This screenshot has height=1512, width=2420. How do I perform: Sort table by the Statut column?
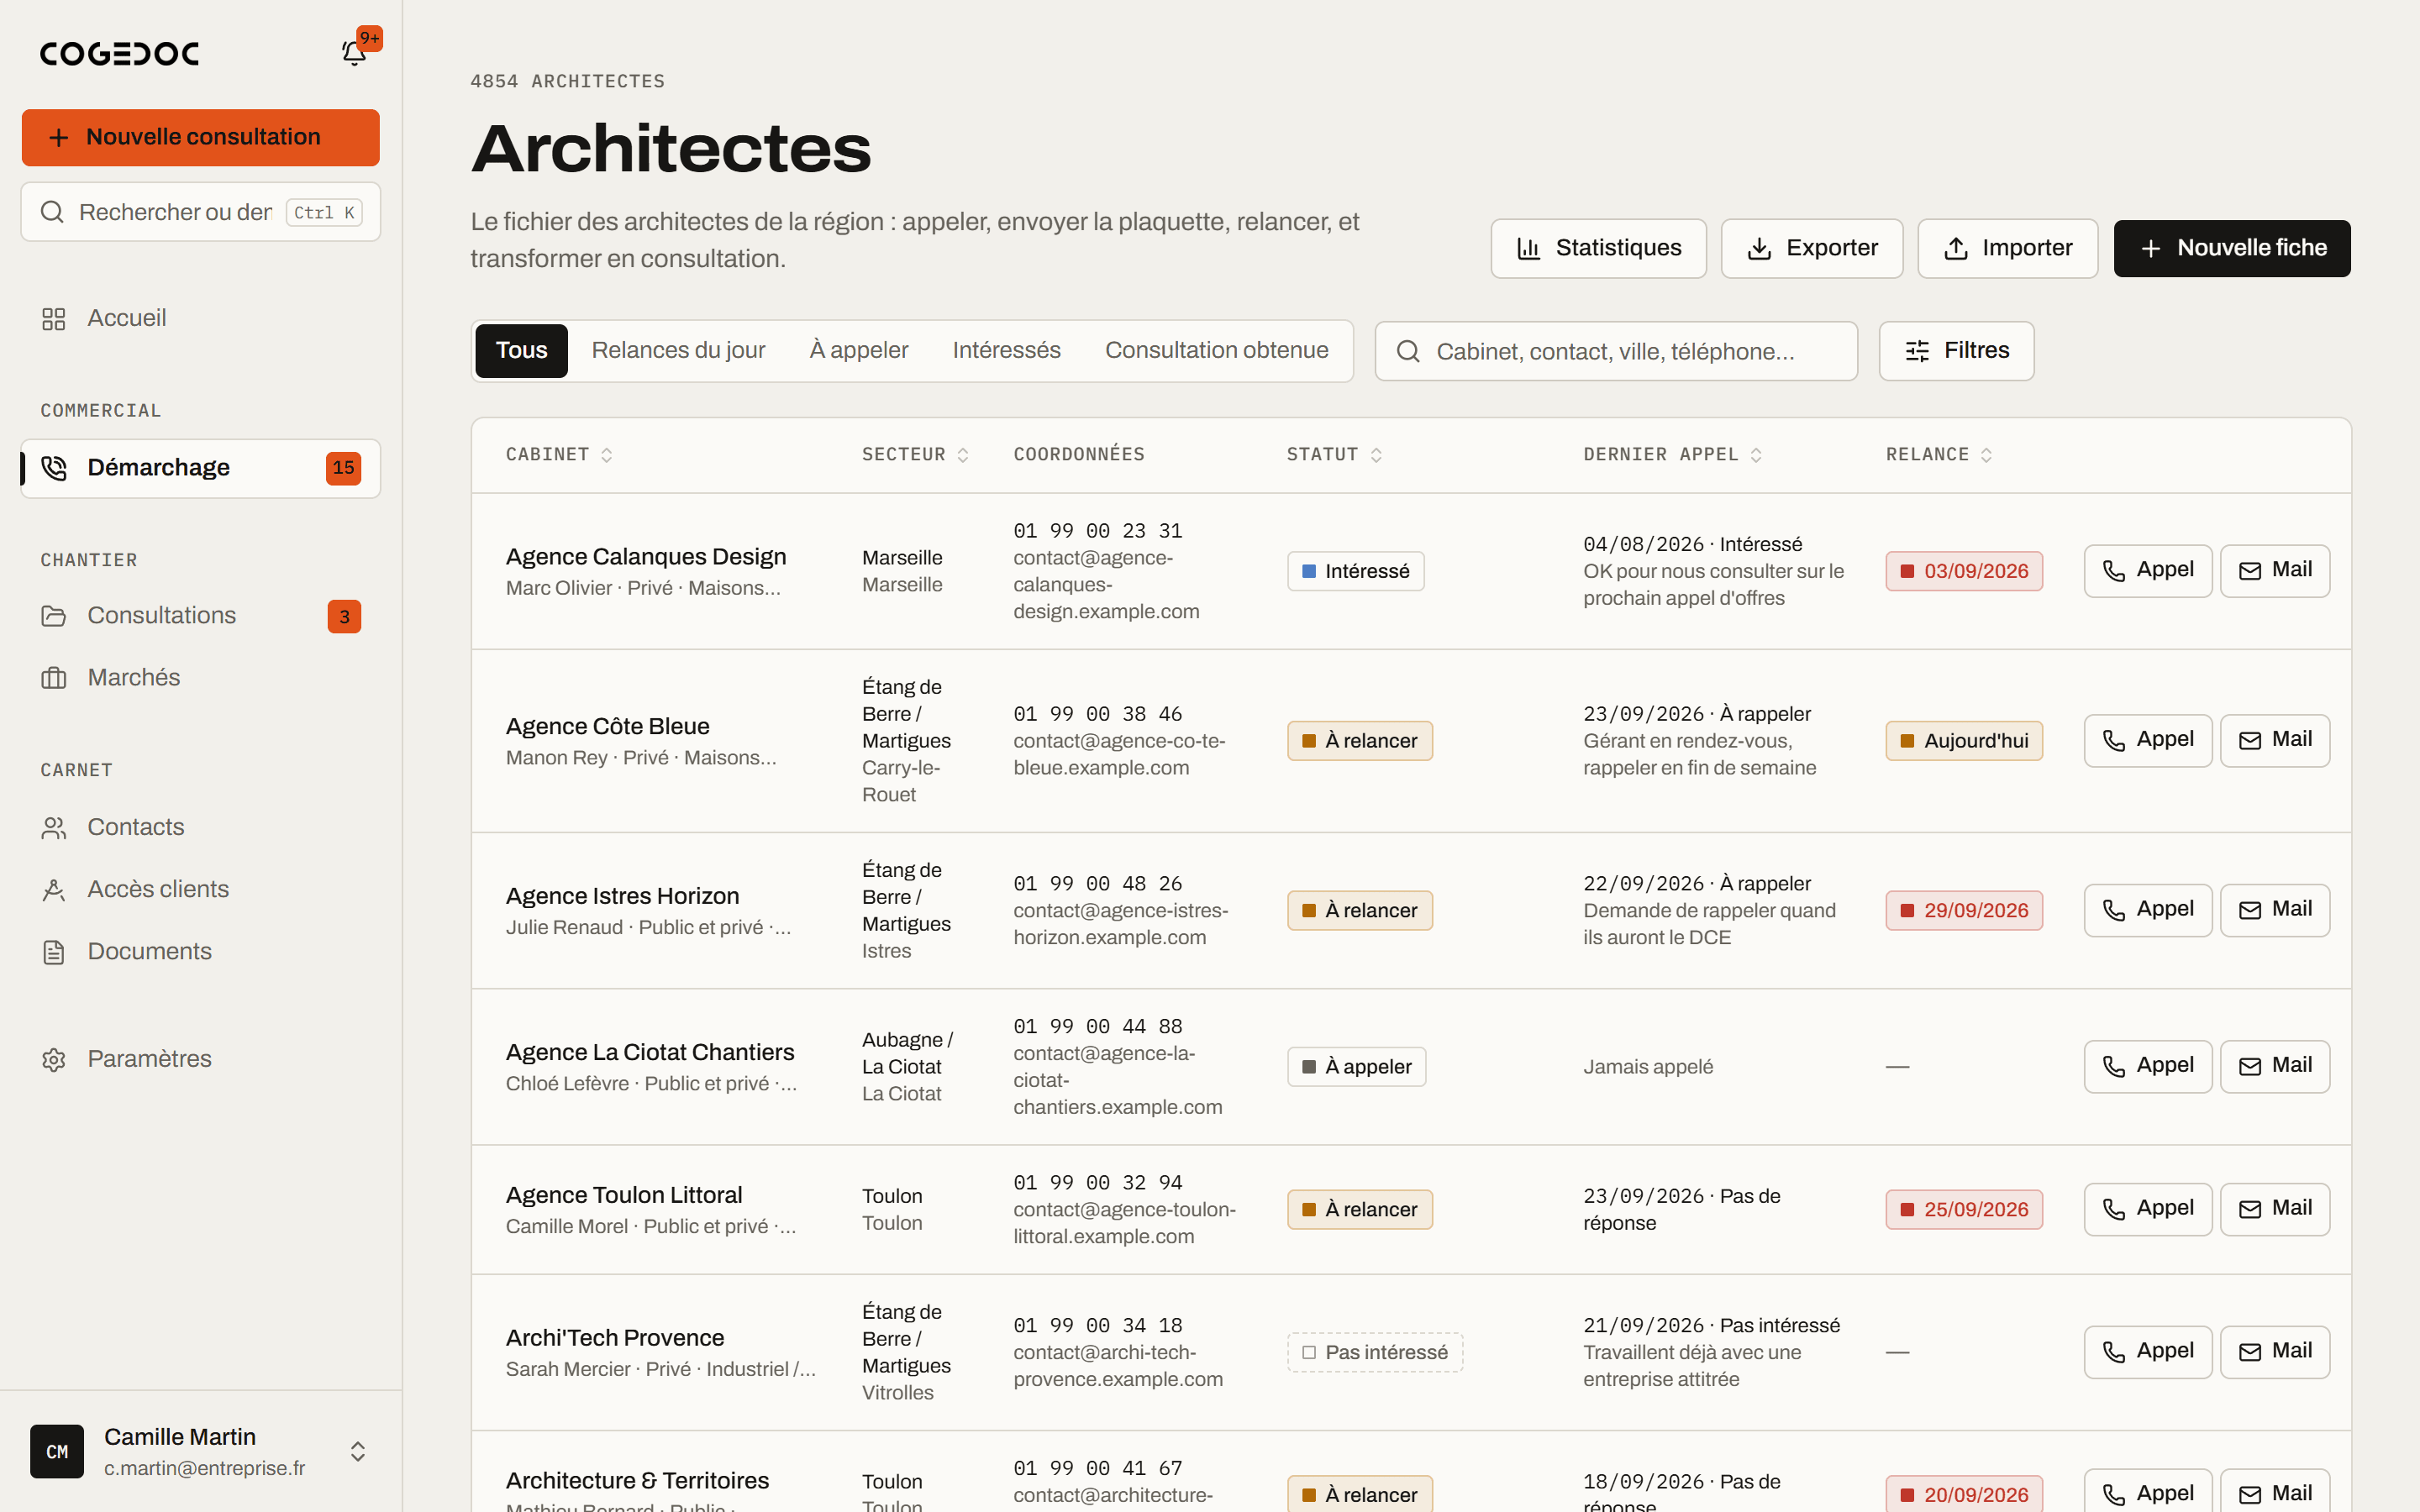click(1334, 455)
